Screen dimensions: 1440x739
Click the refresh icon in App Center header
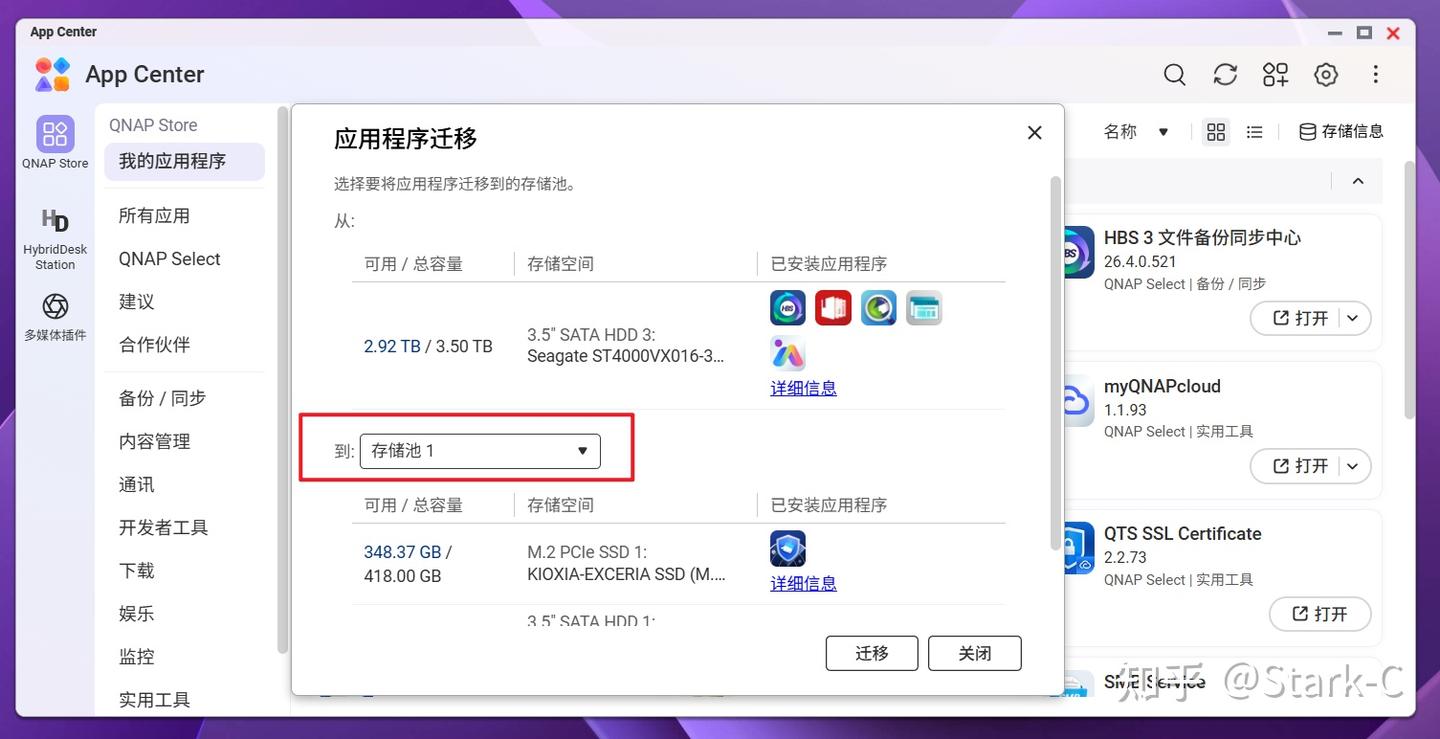tap(1225, 75)
